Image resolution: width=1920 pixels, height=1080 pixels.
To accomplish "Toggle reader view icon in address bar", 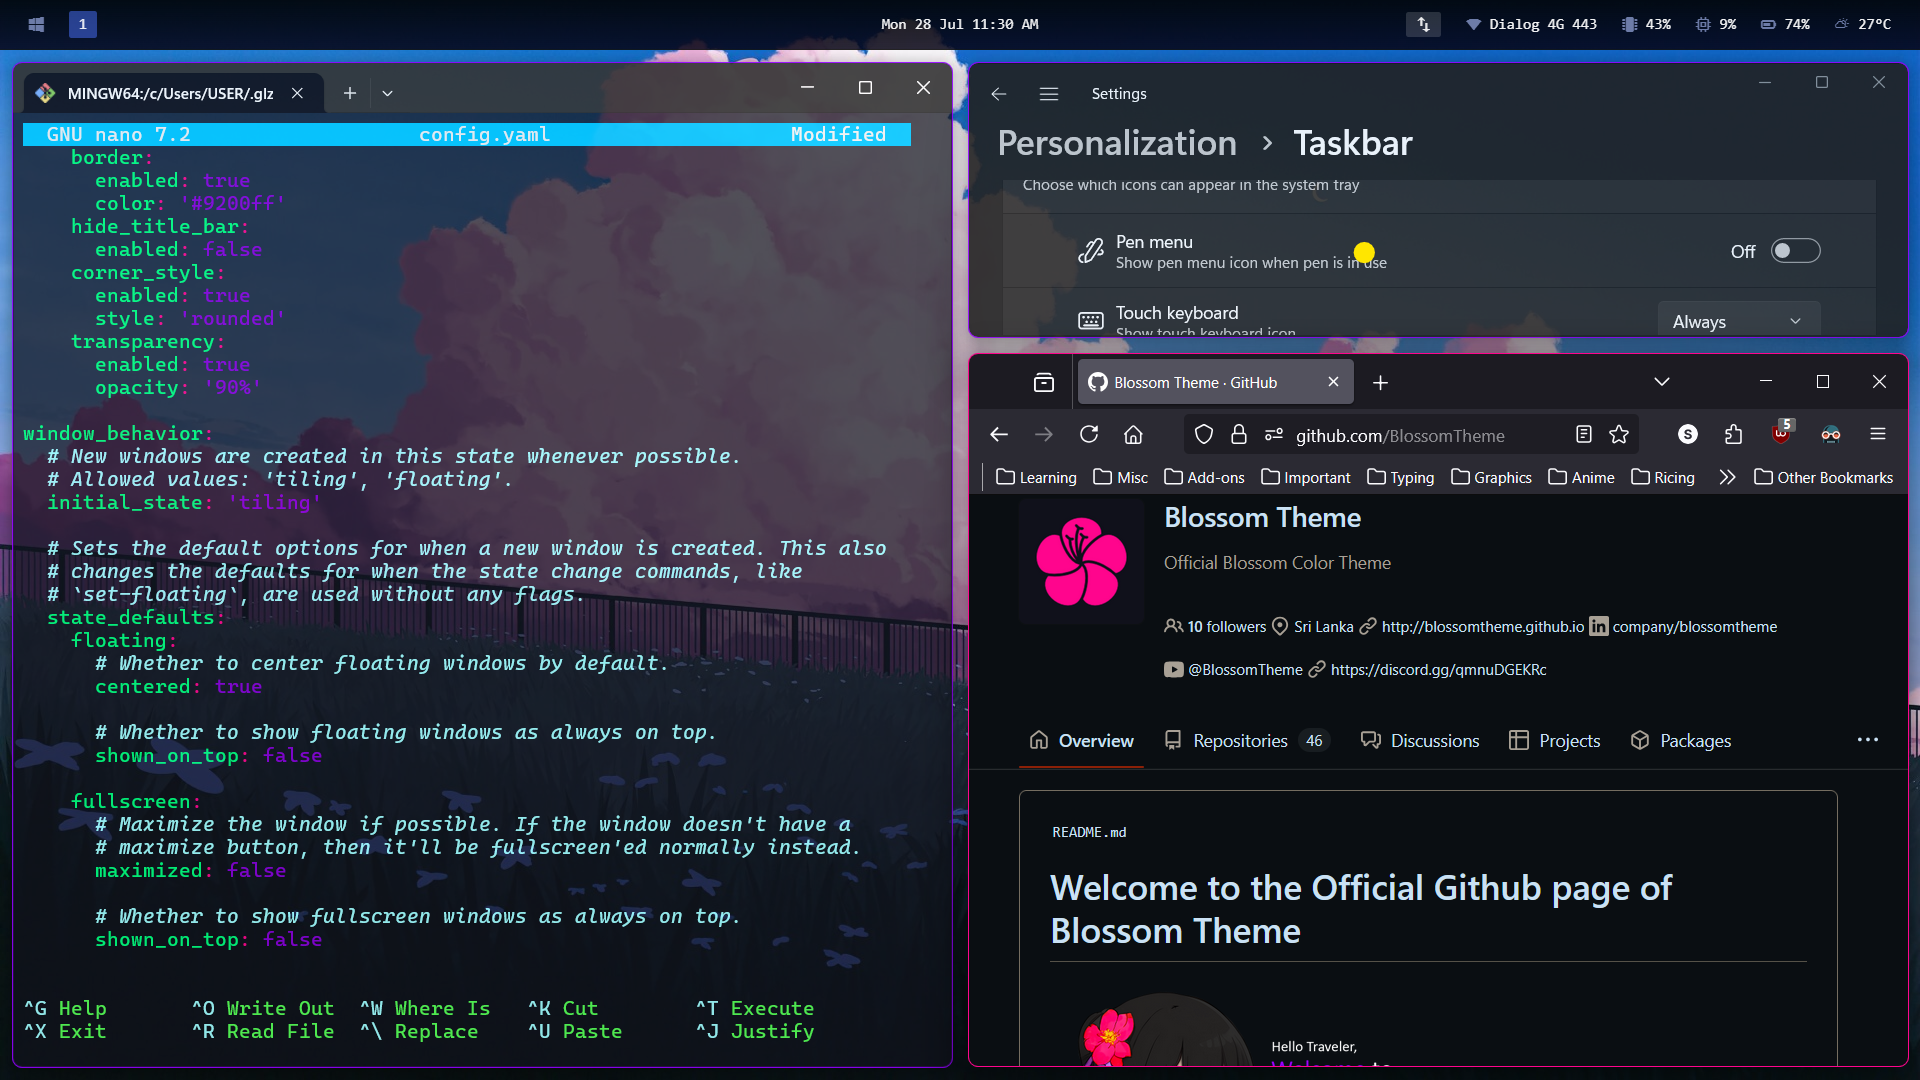I will (x=1583, y=434).
